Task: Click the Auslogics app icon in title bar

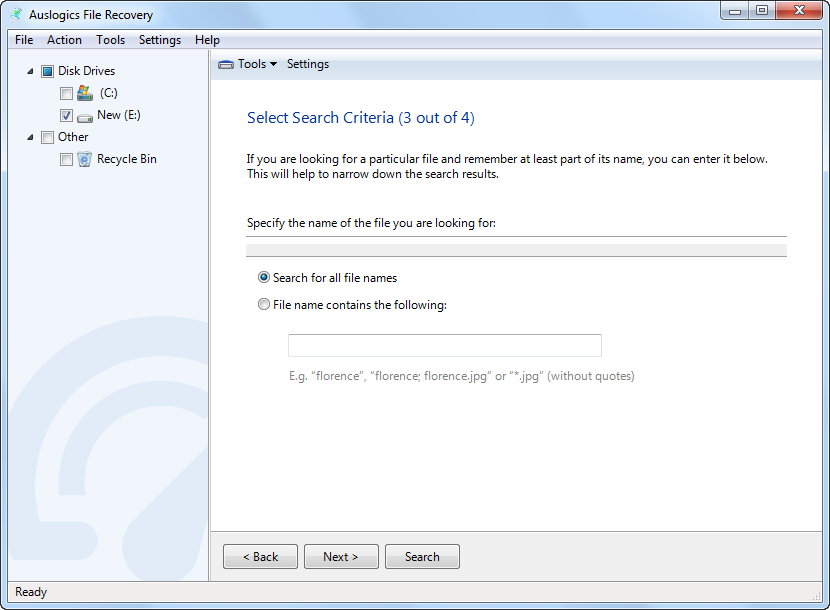Action: [17, 14]
